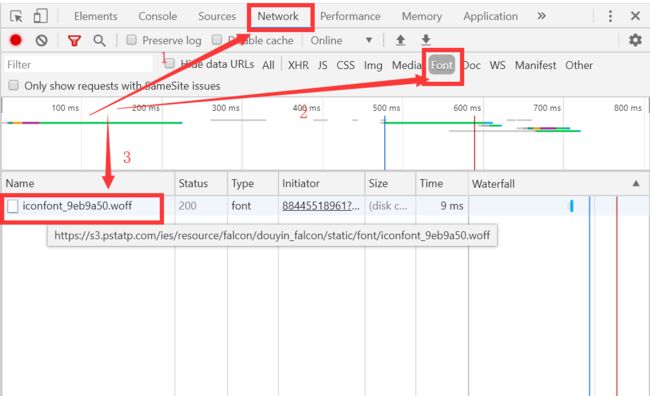Expand more DevTools tabs chevron
Screen dimensions: 650x396
click(x=541, y=16)
